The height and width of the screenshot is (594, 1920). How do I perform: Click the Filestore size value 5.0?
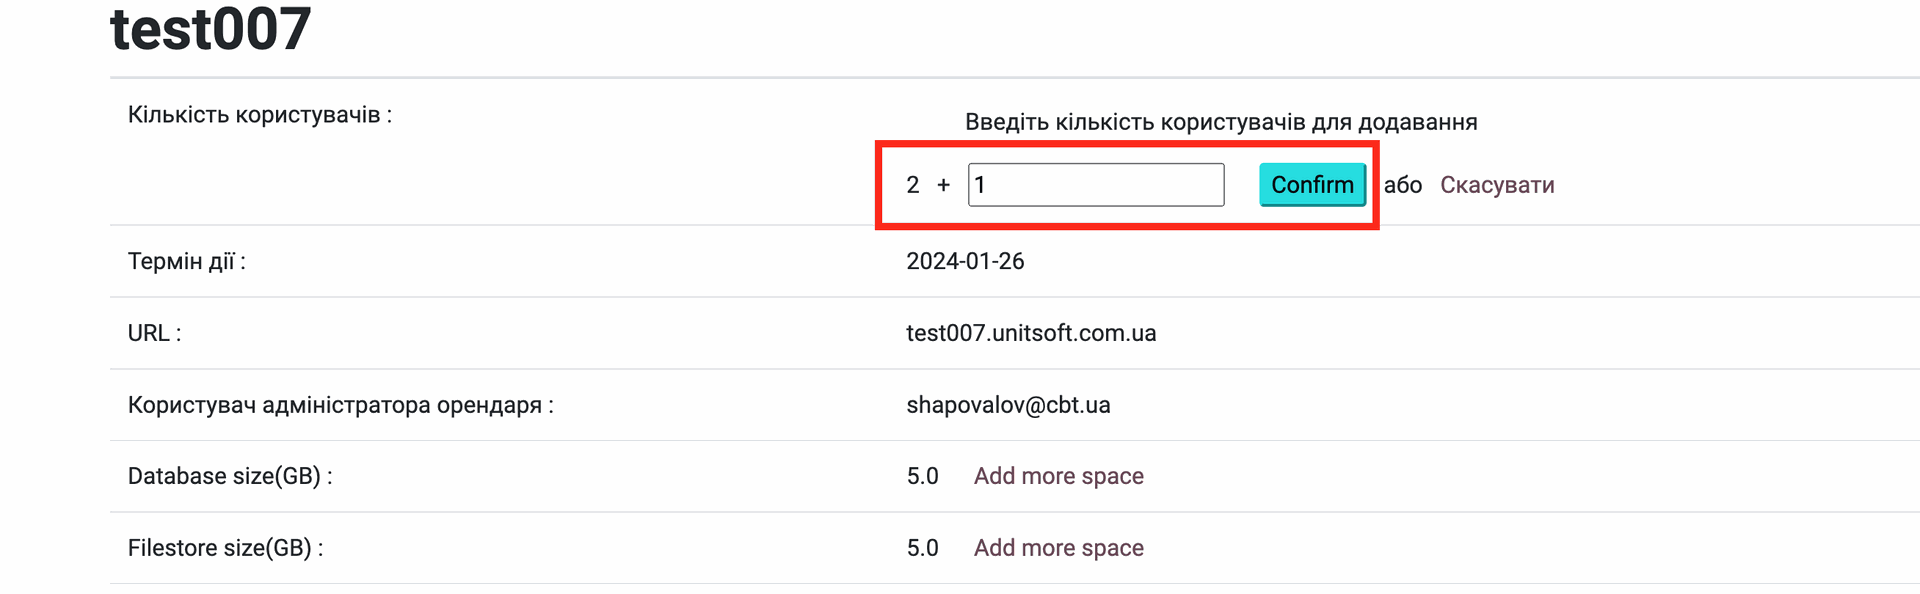click(922, 548)
